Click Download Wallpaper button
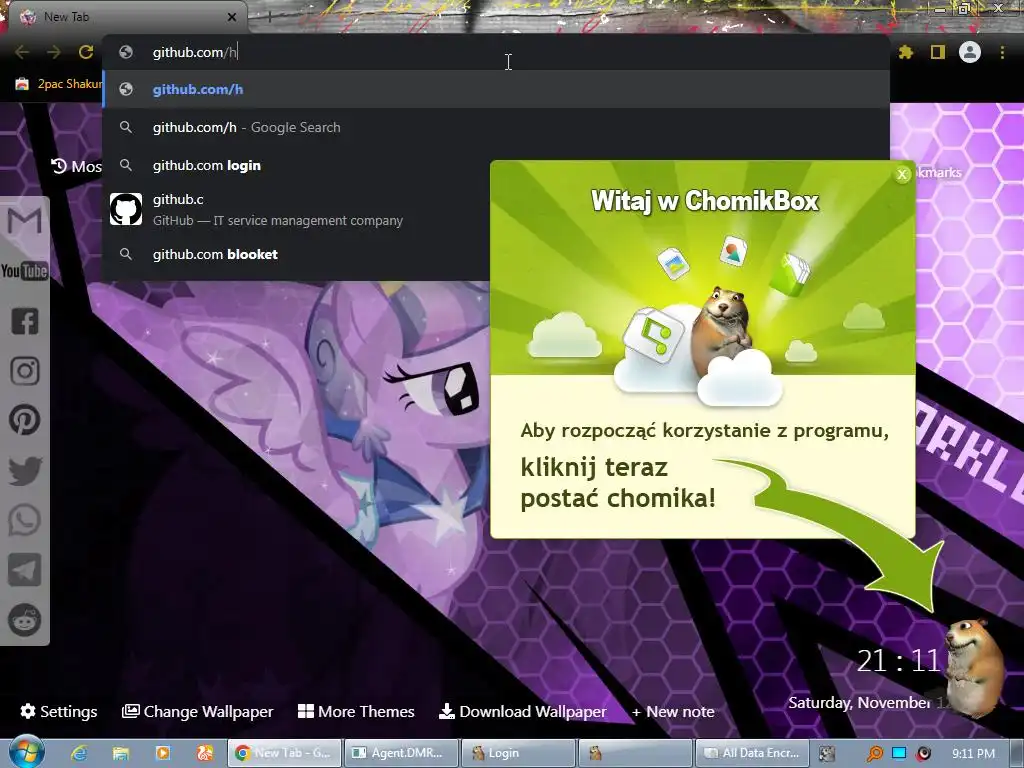1024x768 pixels. (x=523, y=711)
